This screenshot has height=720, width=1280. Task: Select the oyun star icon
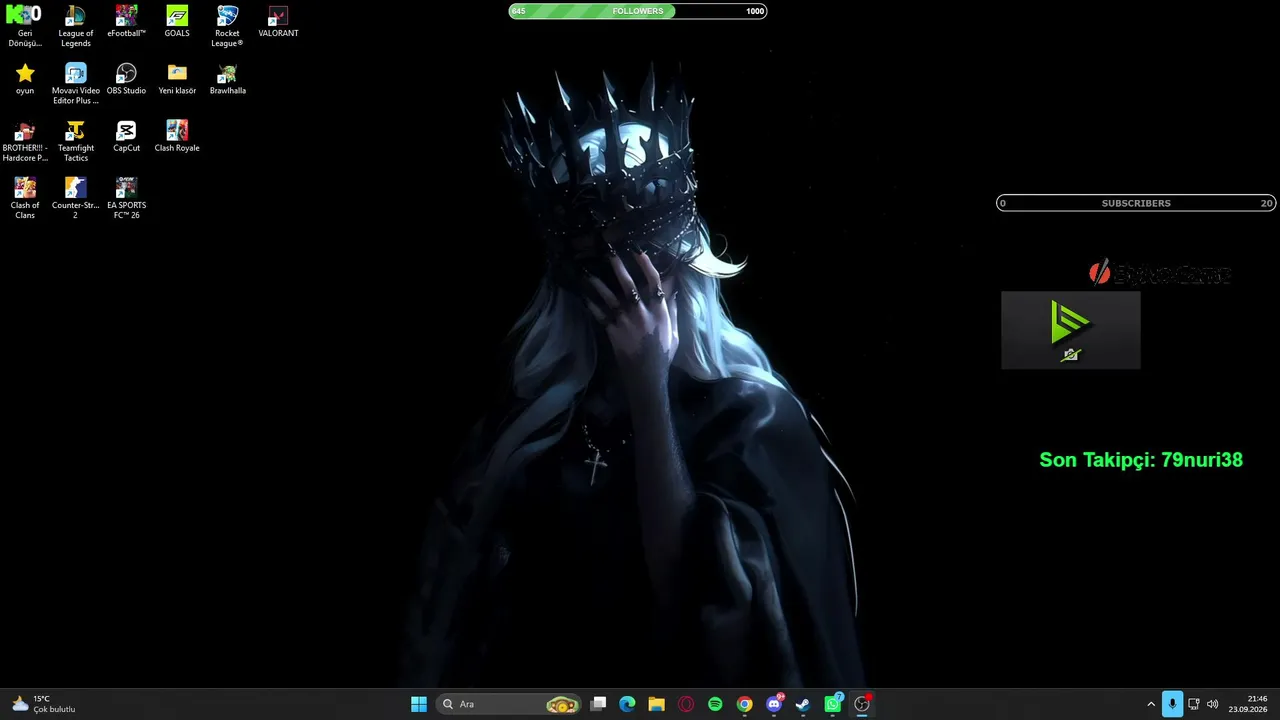click(x=25, y=79)
